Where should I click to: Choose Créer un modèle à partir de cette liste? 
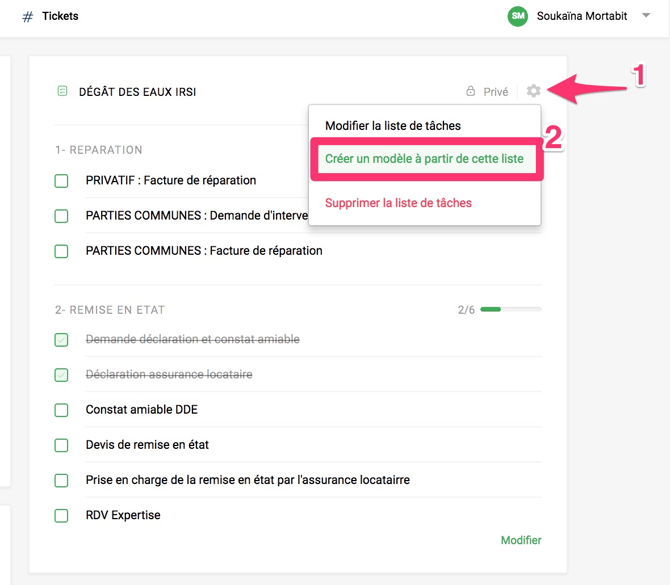tap(424, 159)
